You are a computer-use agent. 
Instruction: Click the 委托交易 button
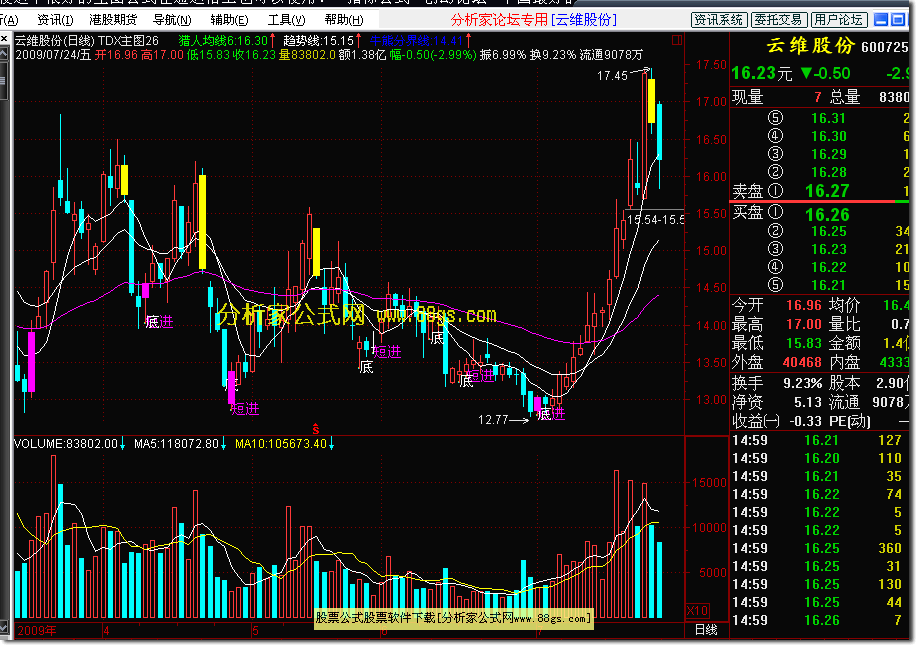tap(778, 20)
